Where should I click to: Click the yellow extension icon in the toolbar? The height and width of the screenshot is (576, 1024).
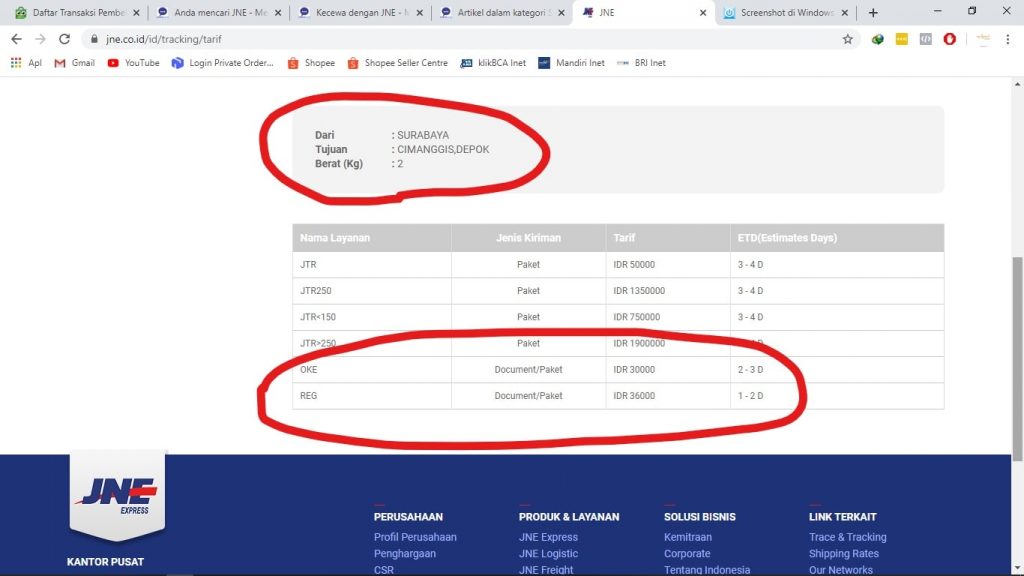click(902, 38)
